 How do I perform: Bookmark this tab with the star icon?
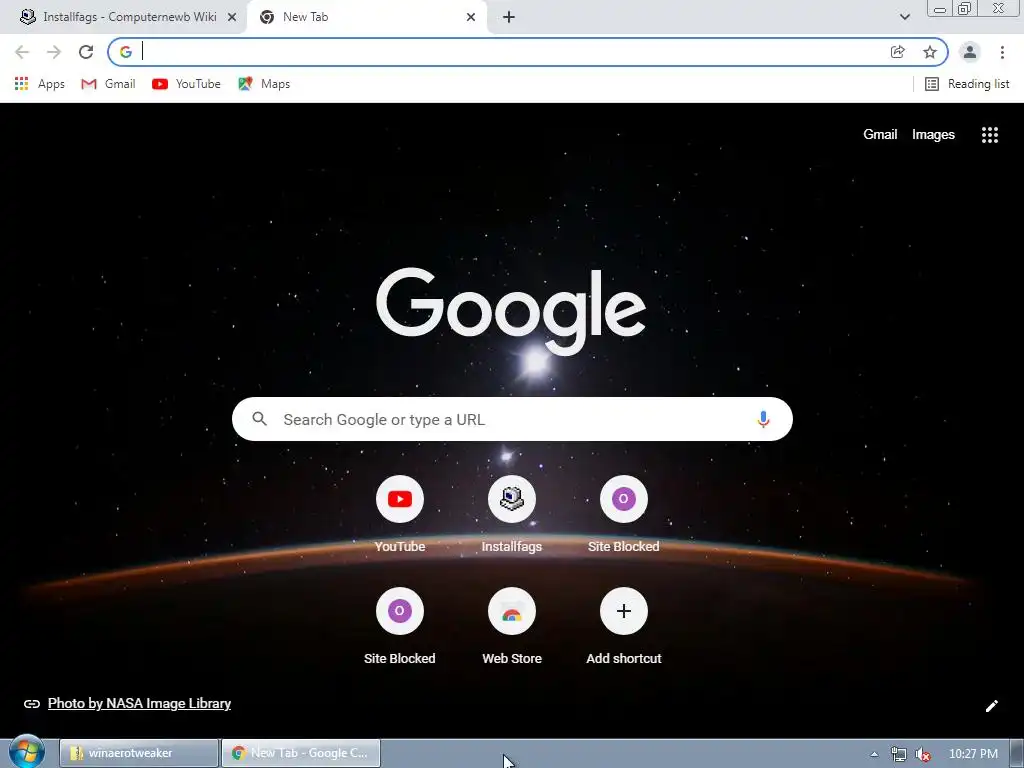[x=930, y=52]
